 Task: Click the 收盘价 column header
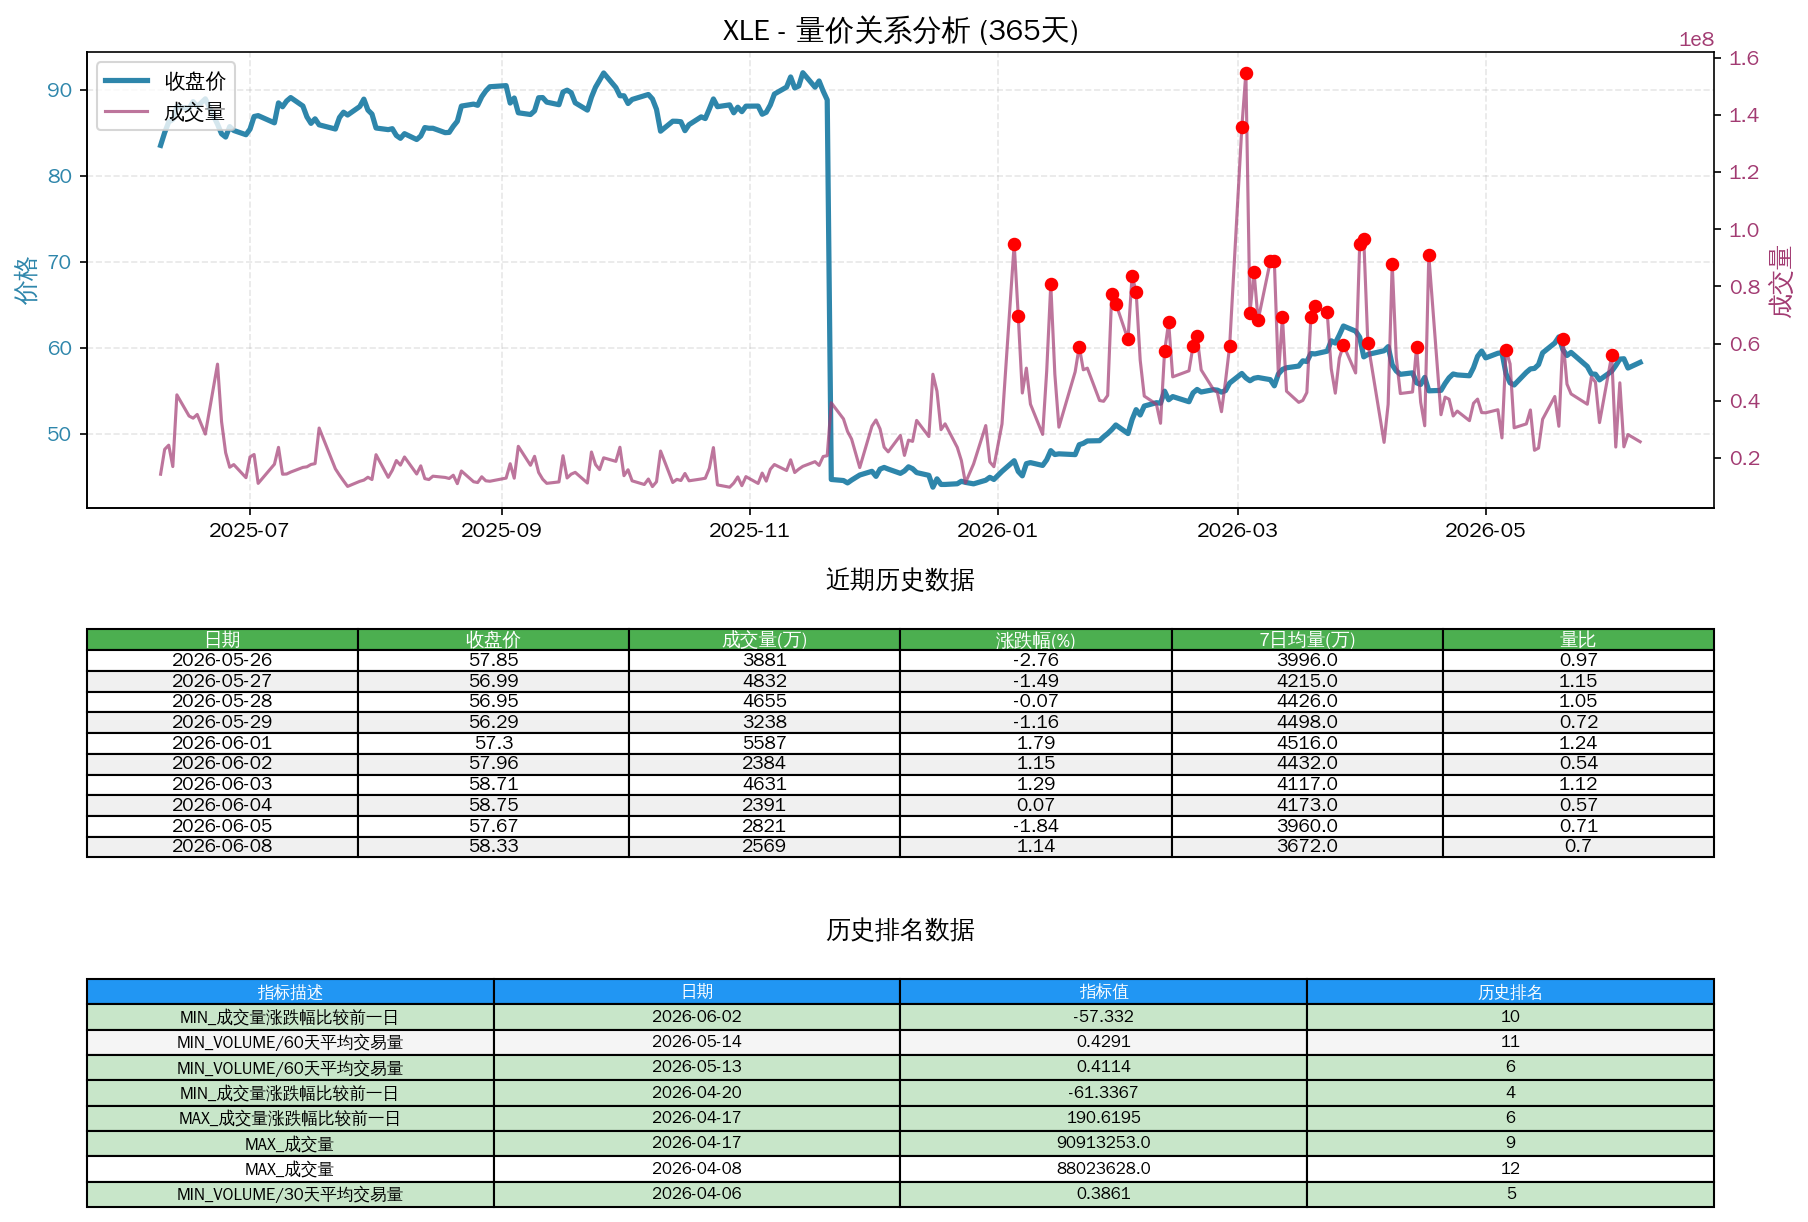(493, 640)
